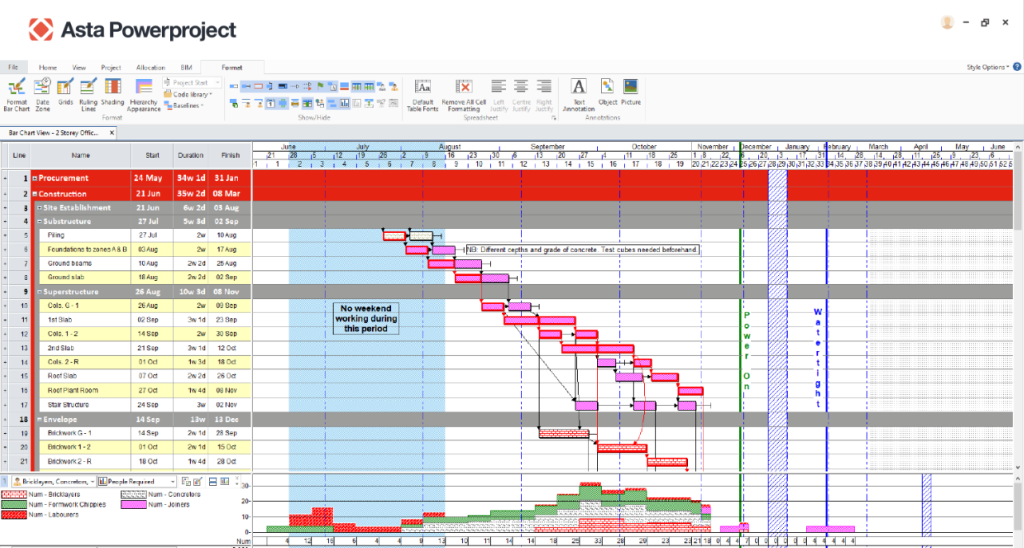Switch to the View ribbon tab
This screenshot has height=548, width=1024.
click(x=79, y=67)
